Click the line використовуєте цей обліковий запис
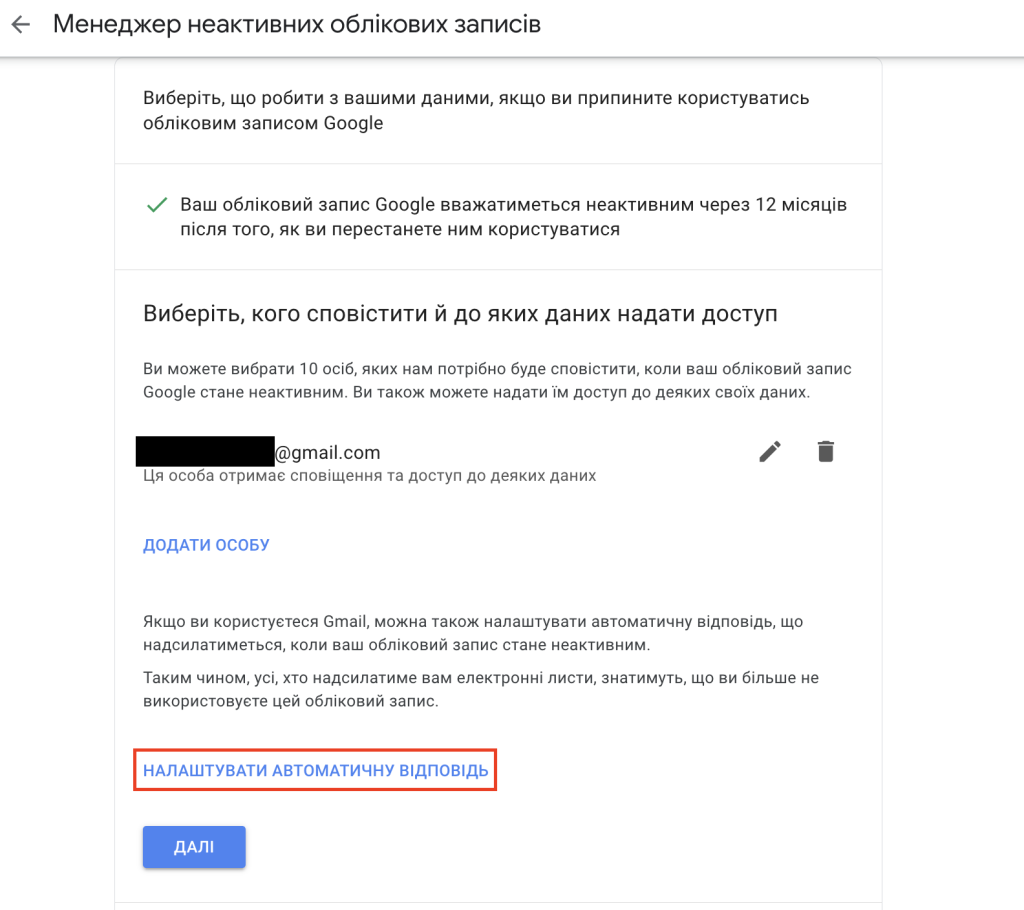1024x910 pixels. click(x=291, y=701)
